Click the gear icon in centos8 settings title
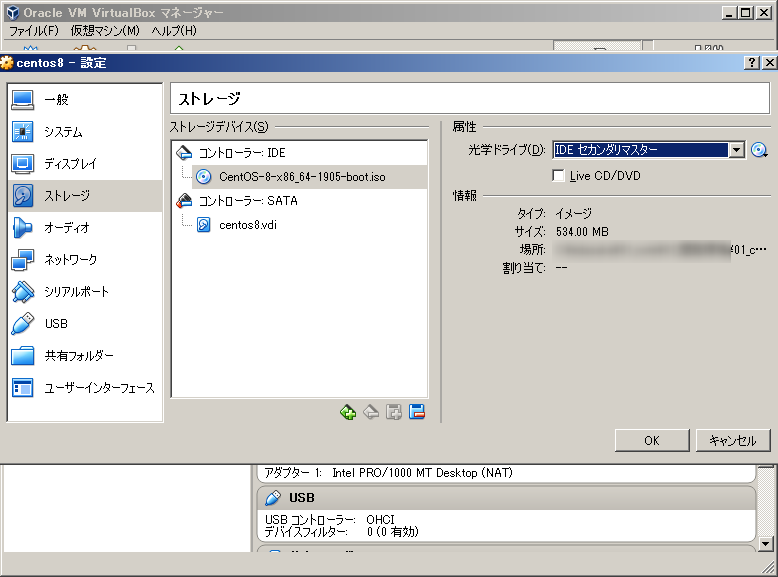 (7, 63)
